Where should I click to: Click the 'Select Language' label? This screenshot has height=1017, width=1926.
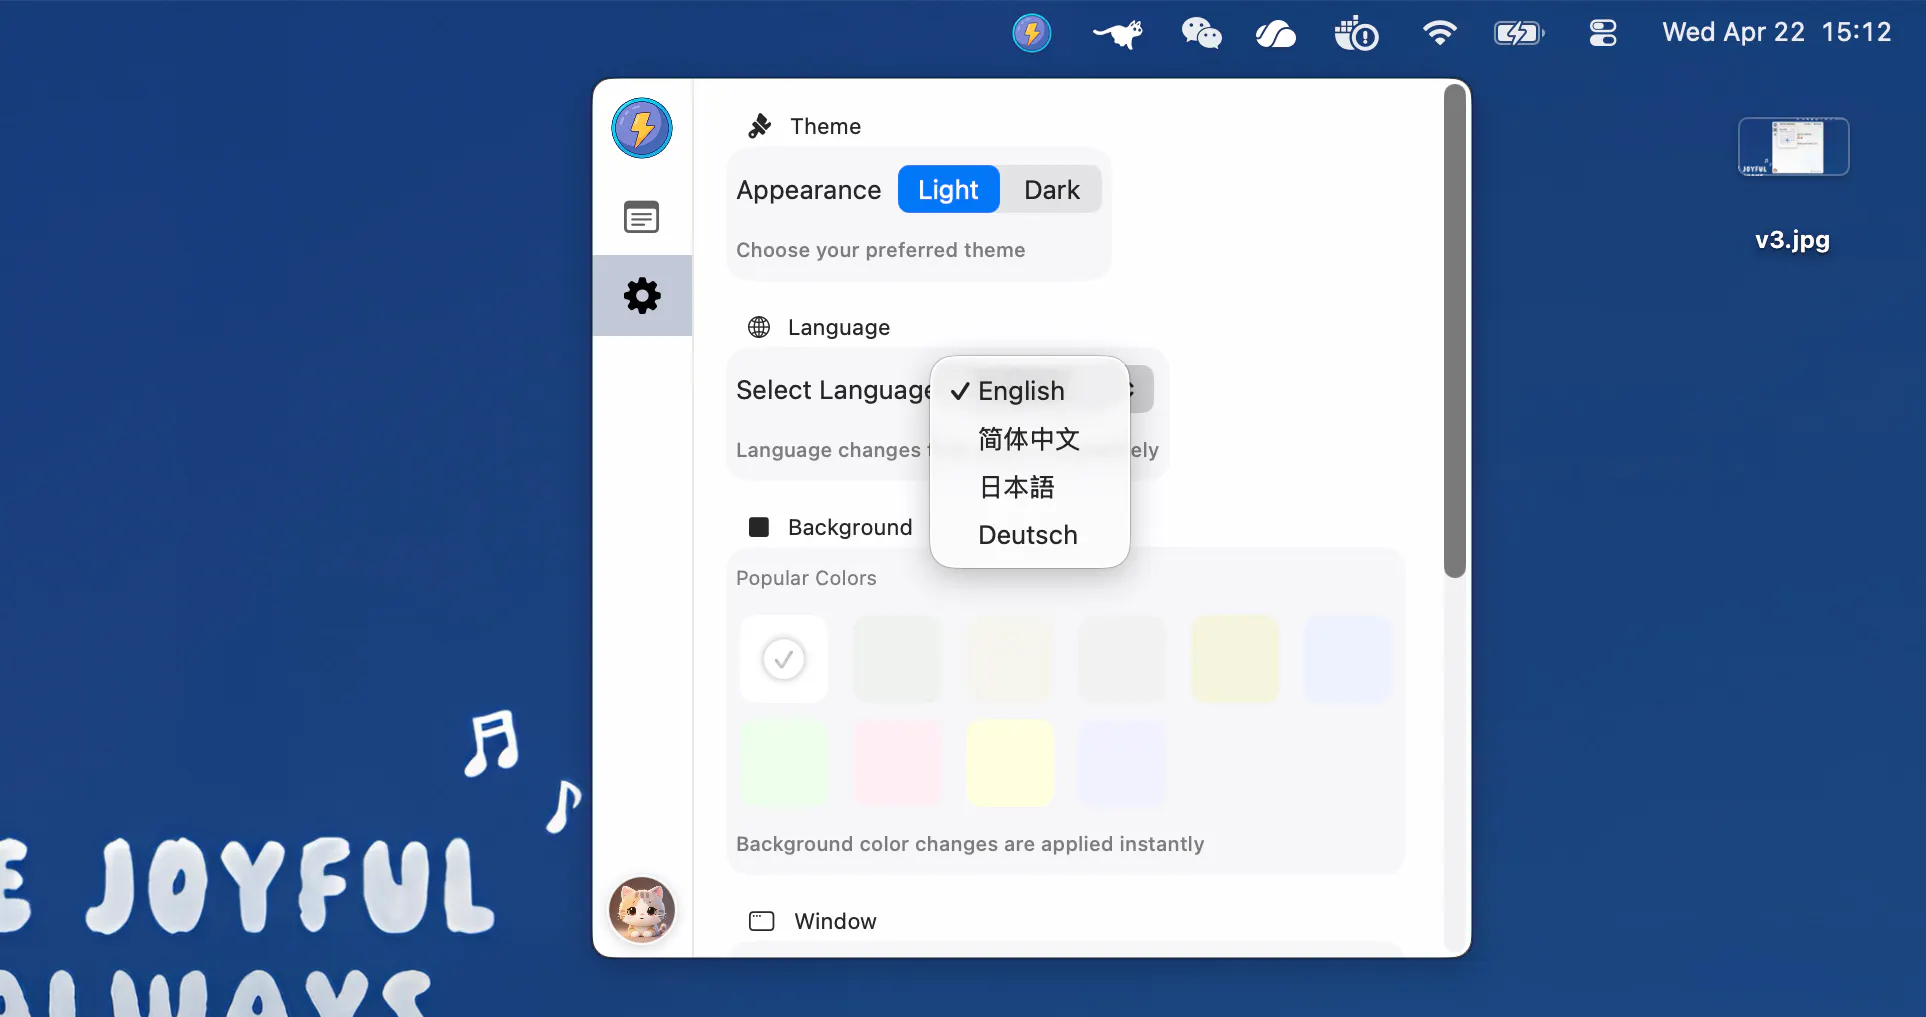pos(834,390)
